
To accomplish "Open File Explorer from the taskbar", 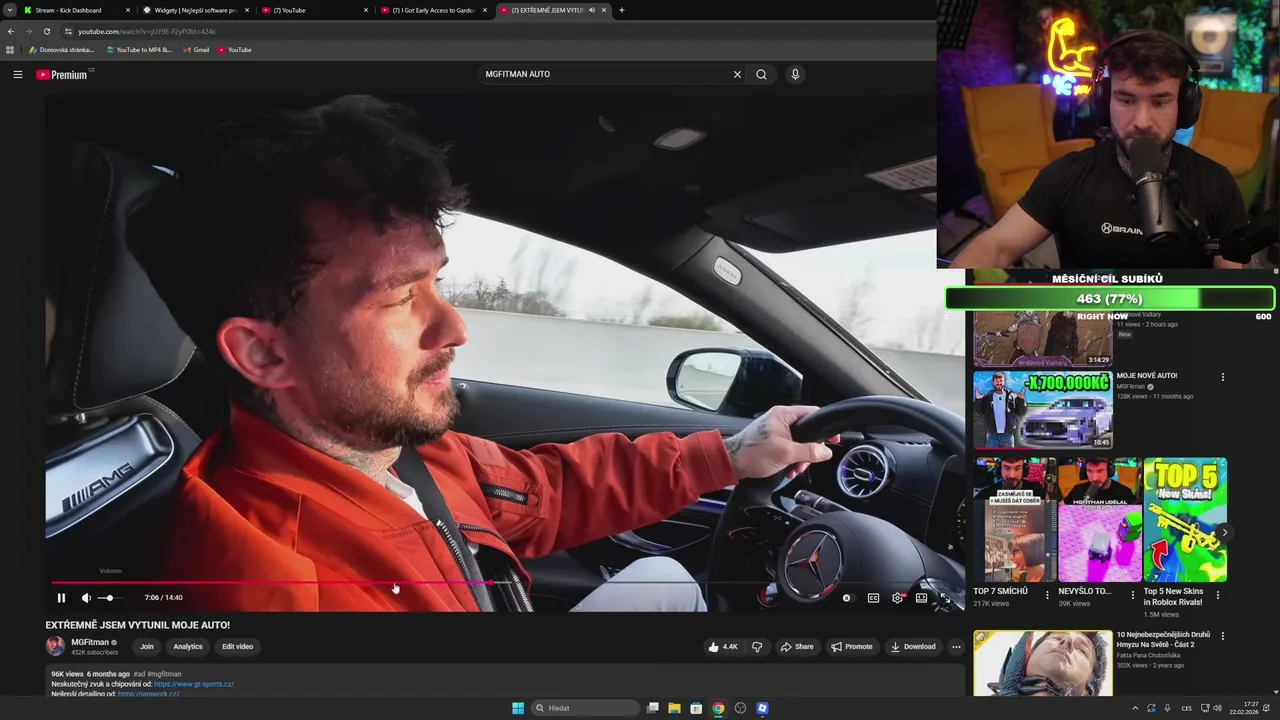I will point(674,708).
